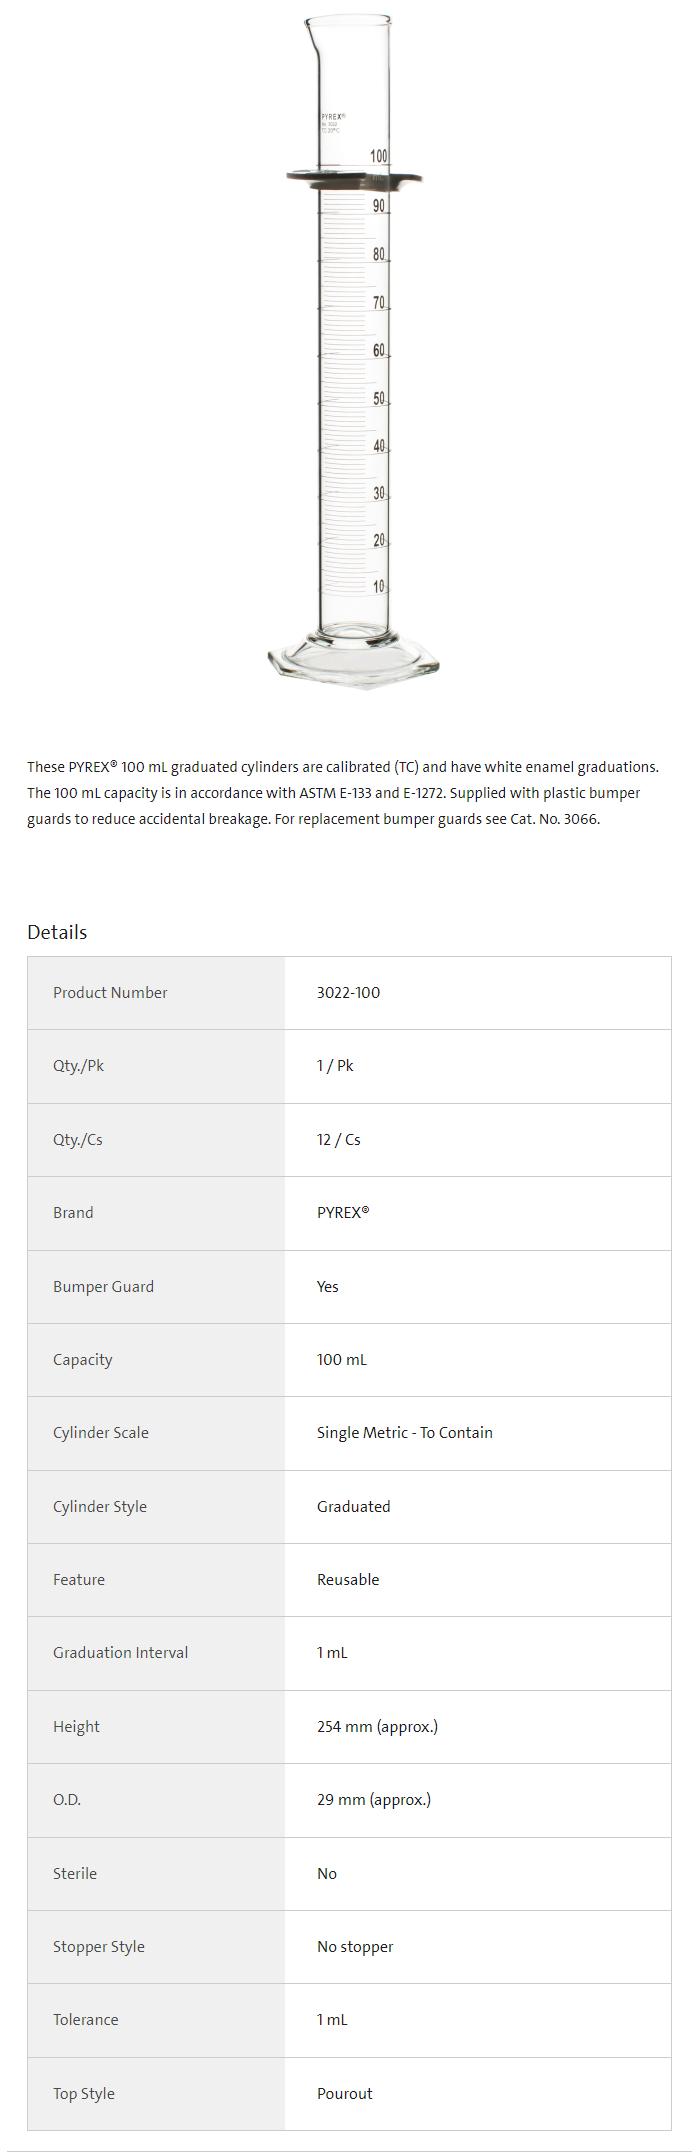Select the 254 mm (approx.) height value

pyautogui.click(x=377, y=1726)
